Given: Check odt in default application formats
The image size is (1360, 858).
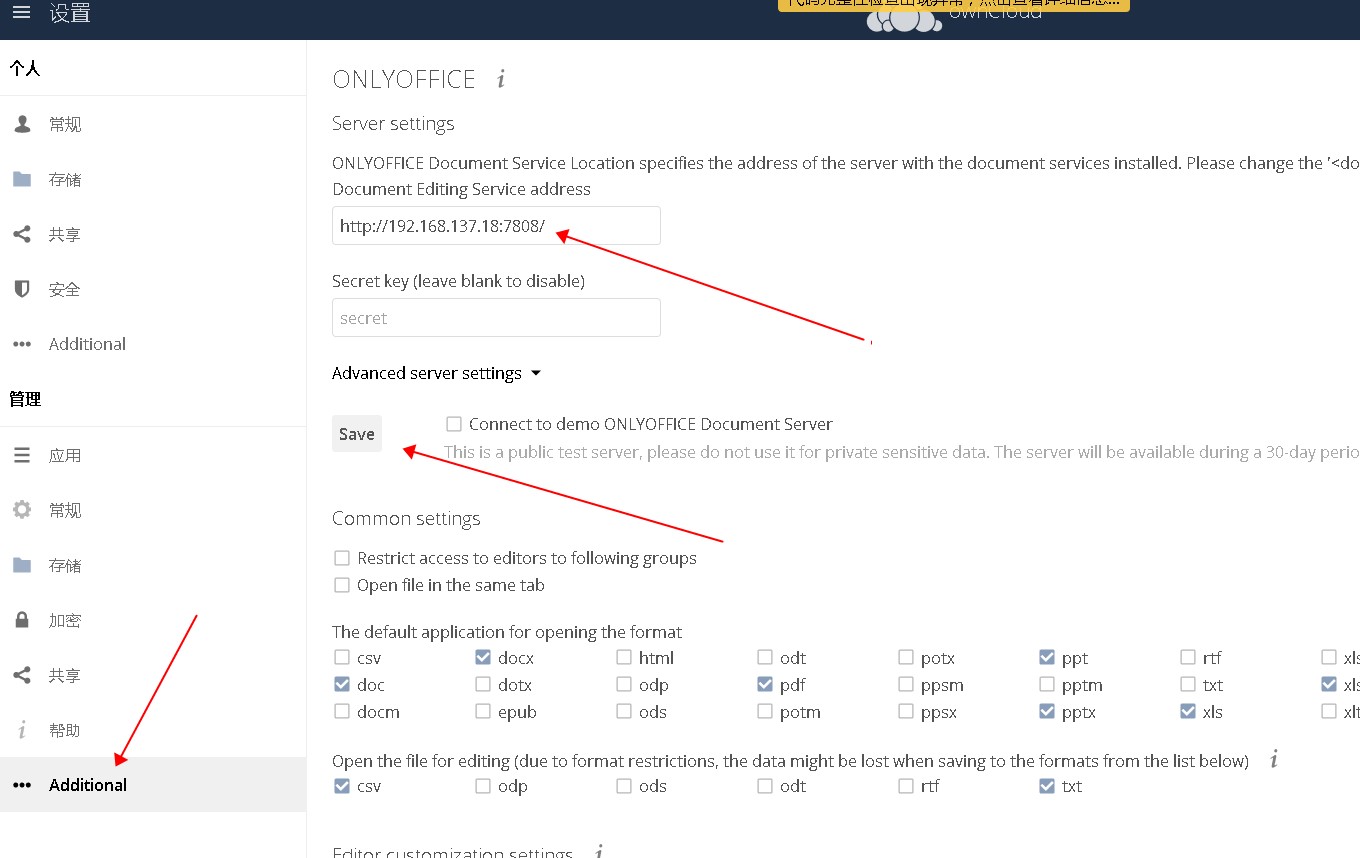Looking at the screenshot, I should click(765, 658).
